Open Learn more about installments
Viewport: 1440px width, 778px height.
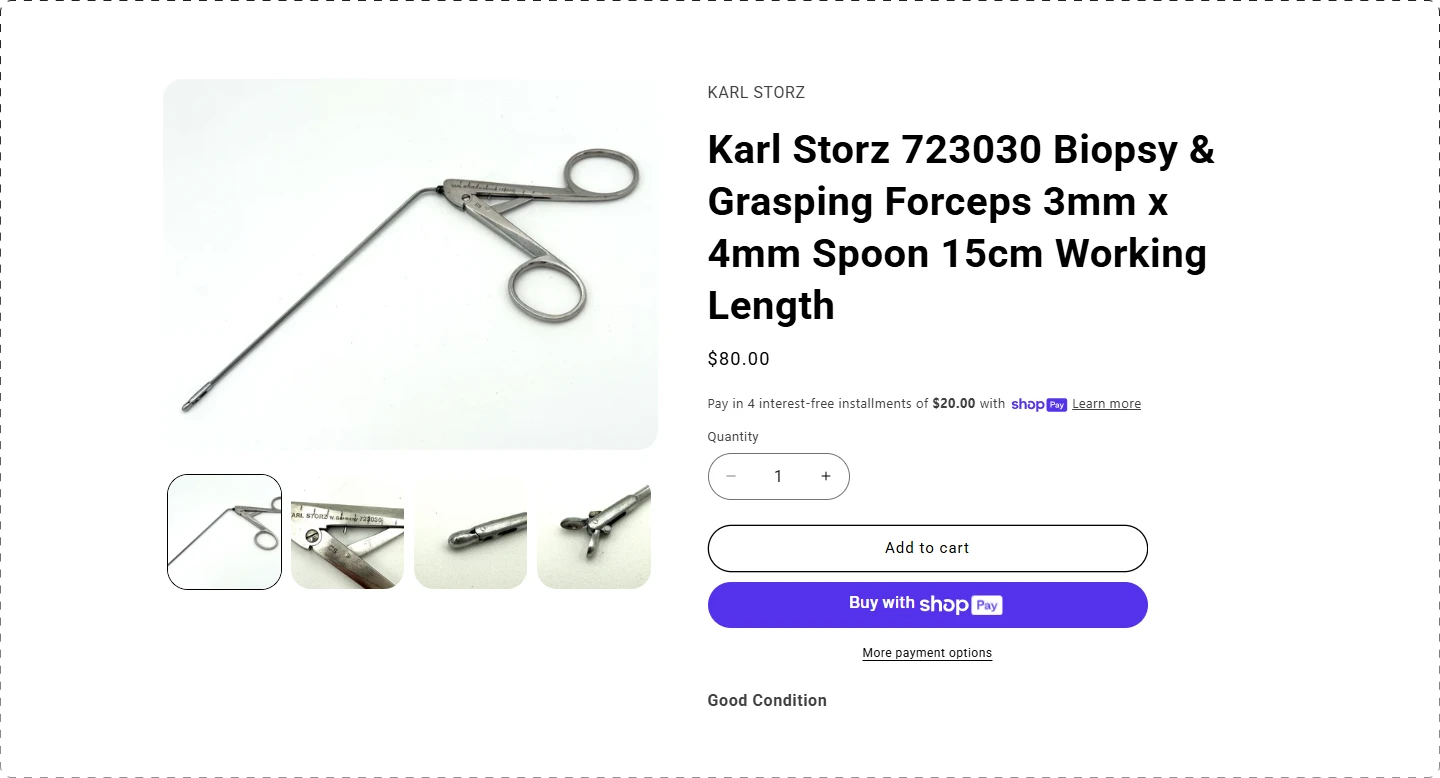click(1106, 404)
